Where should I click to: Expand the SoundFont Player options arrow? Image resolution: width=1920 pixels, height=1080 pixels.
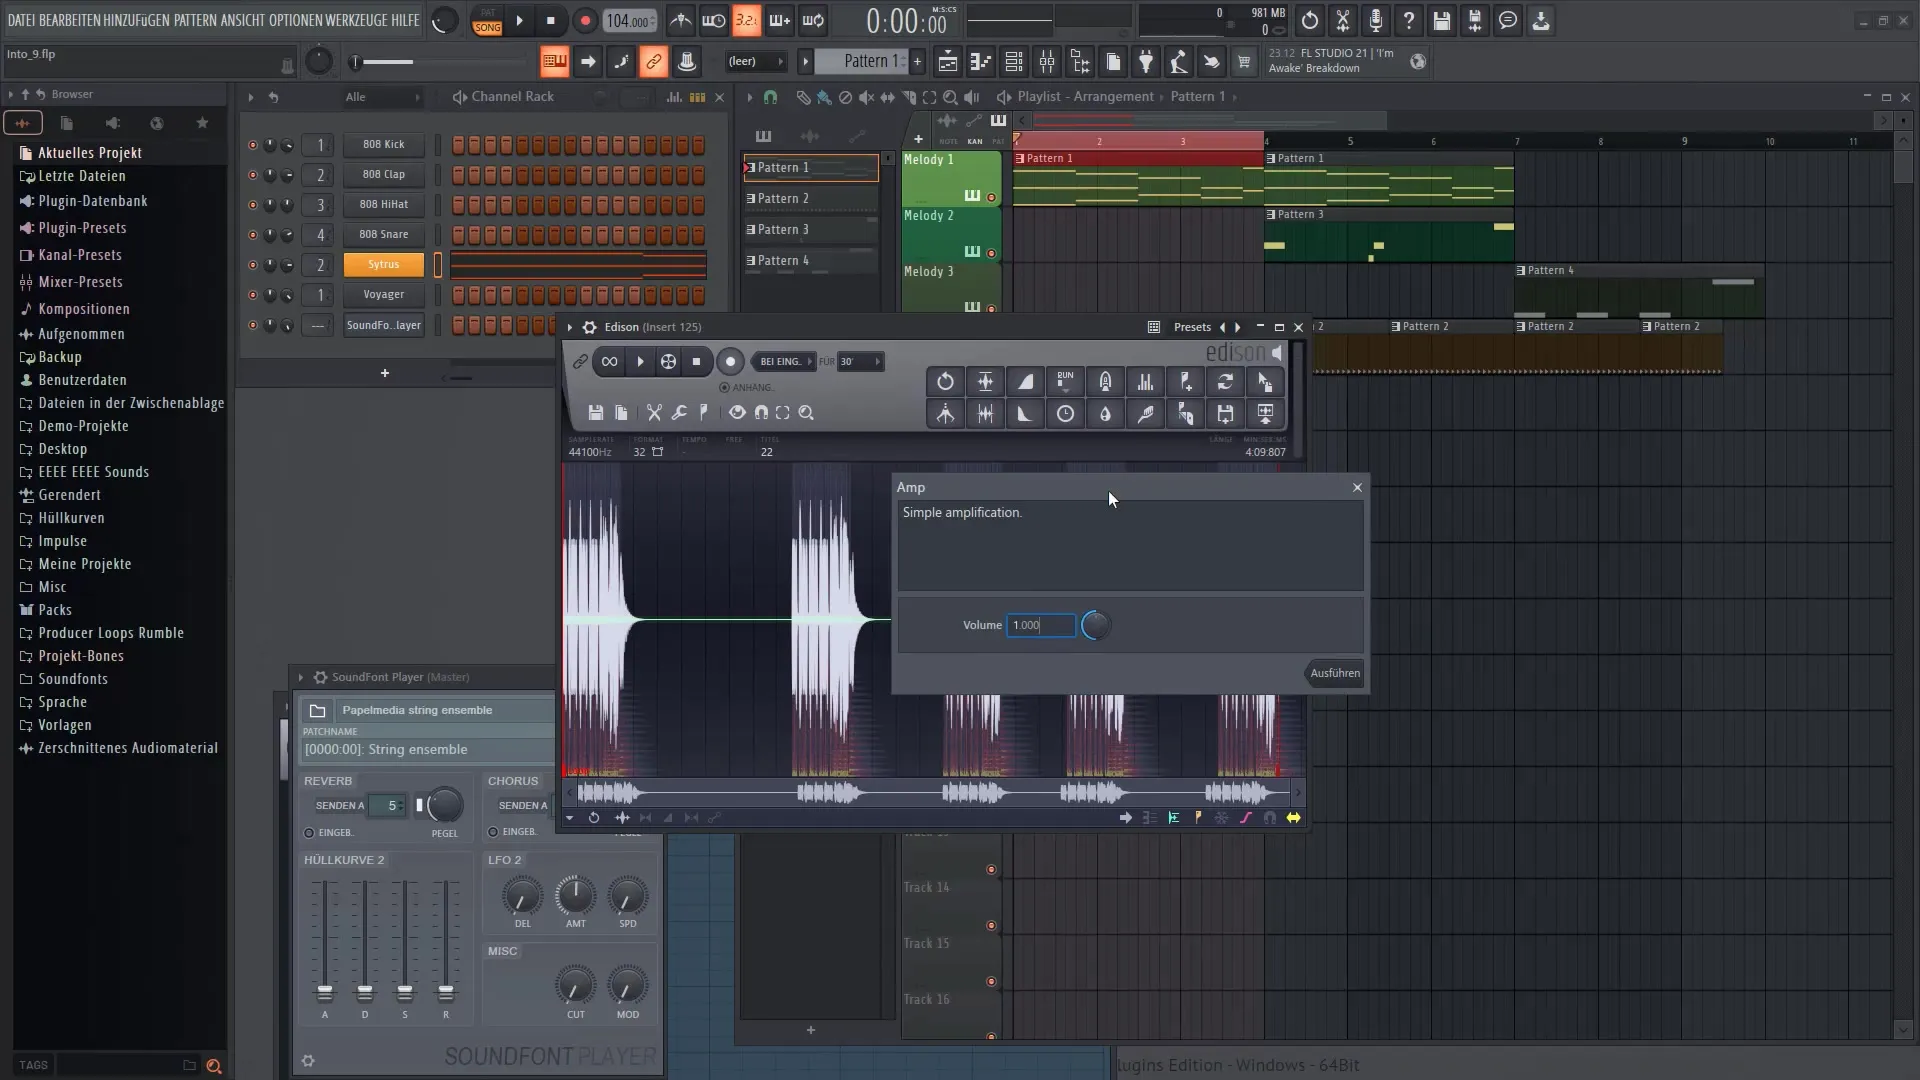[300, 677]
